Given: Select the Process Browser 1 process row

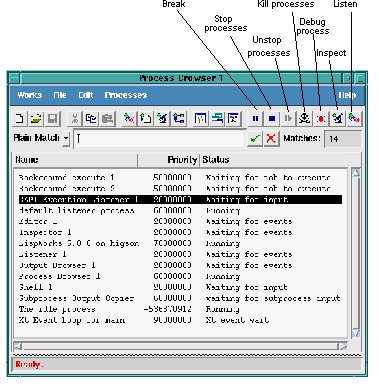Looking at the screenshot, I should tap(180, 277).
